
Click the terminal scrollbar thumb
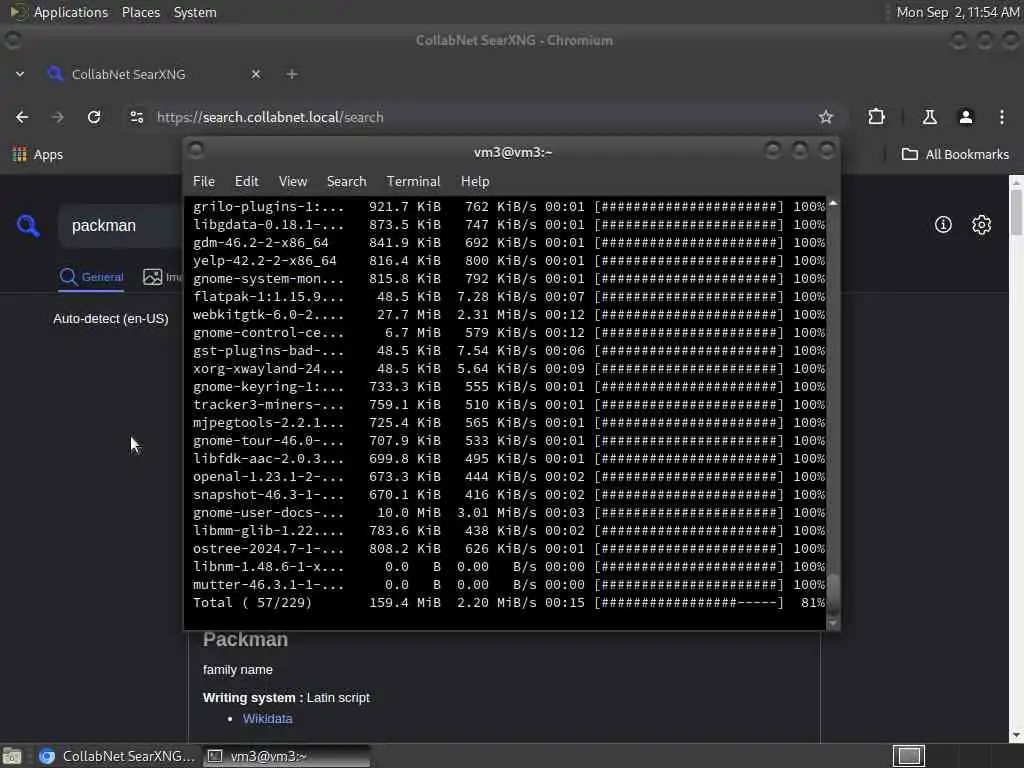[833, 594]
